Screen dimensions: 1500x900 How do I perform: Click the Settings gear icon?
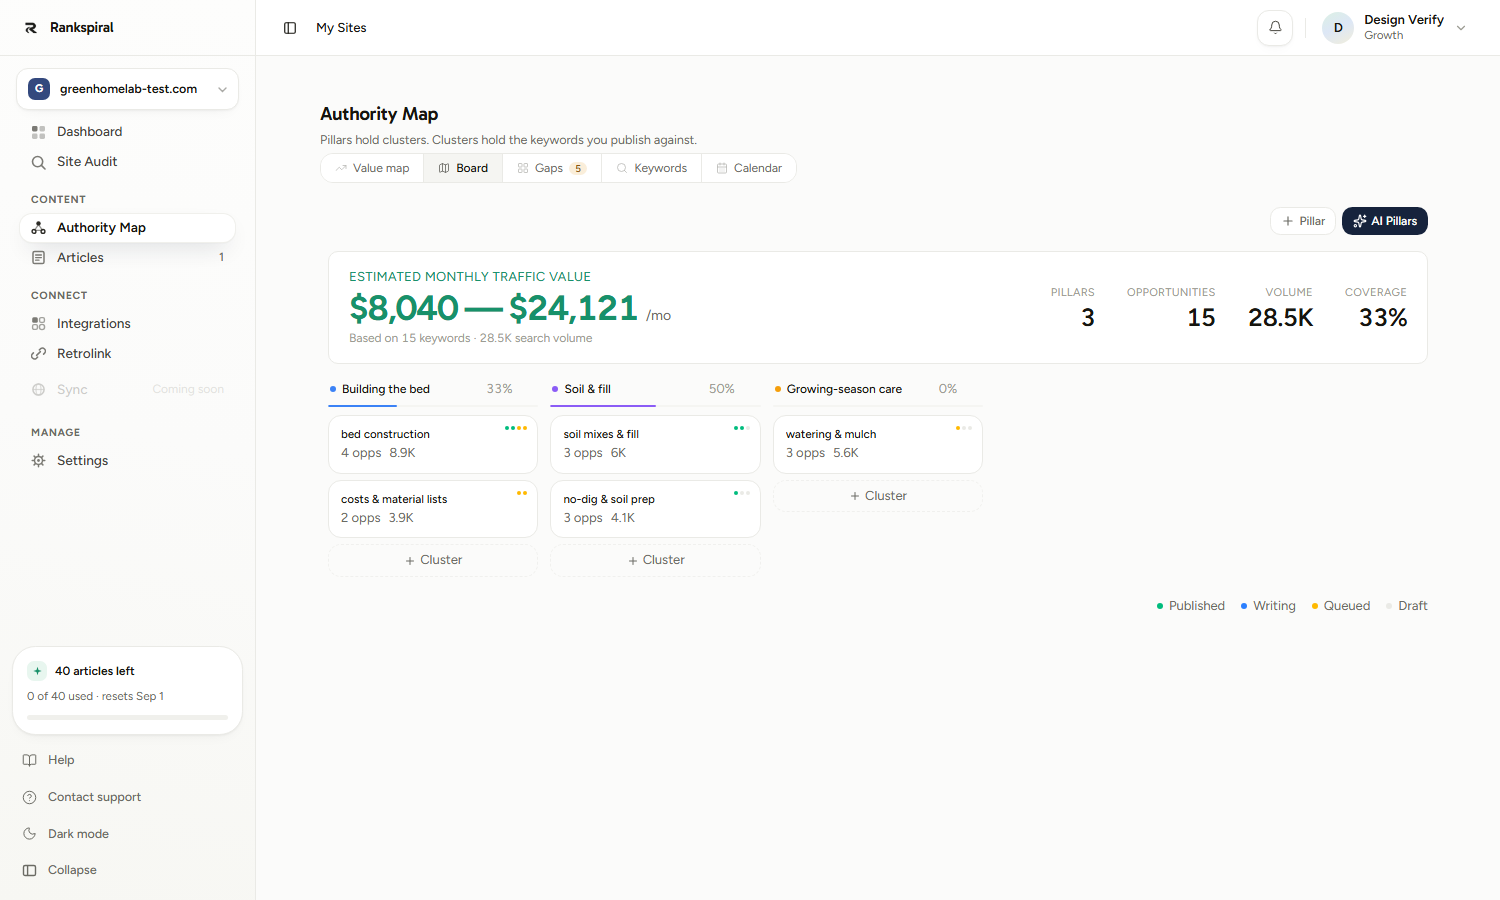(39, 461)
